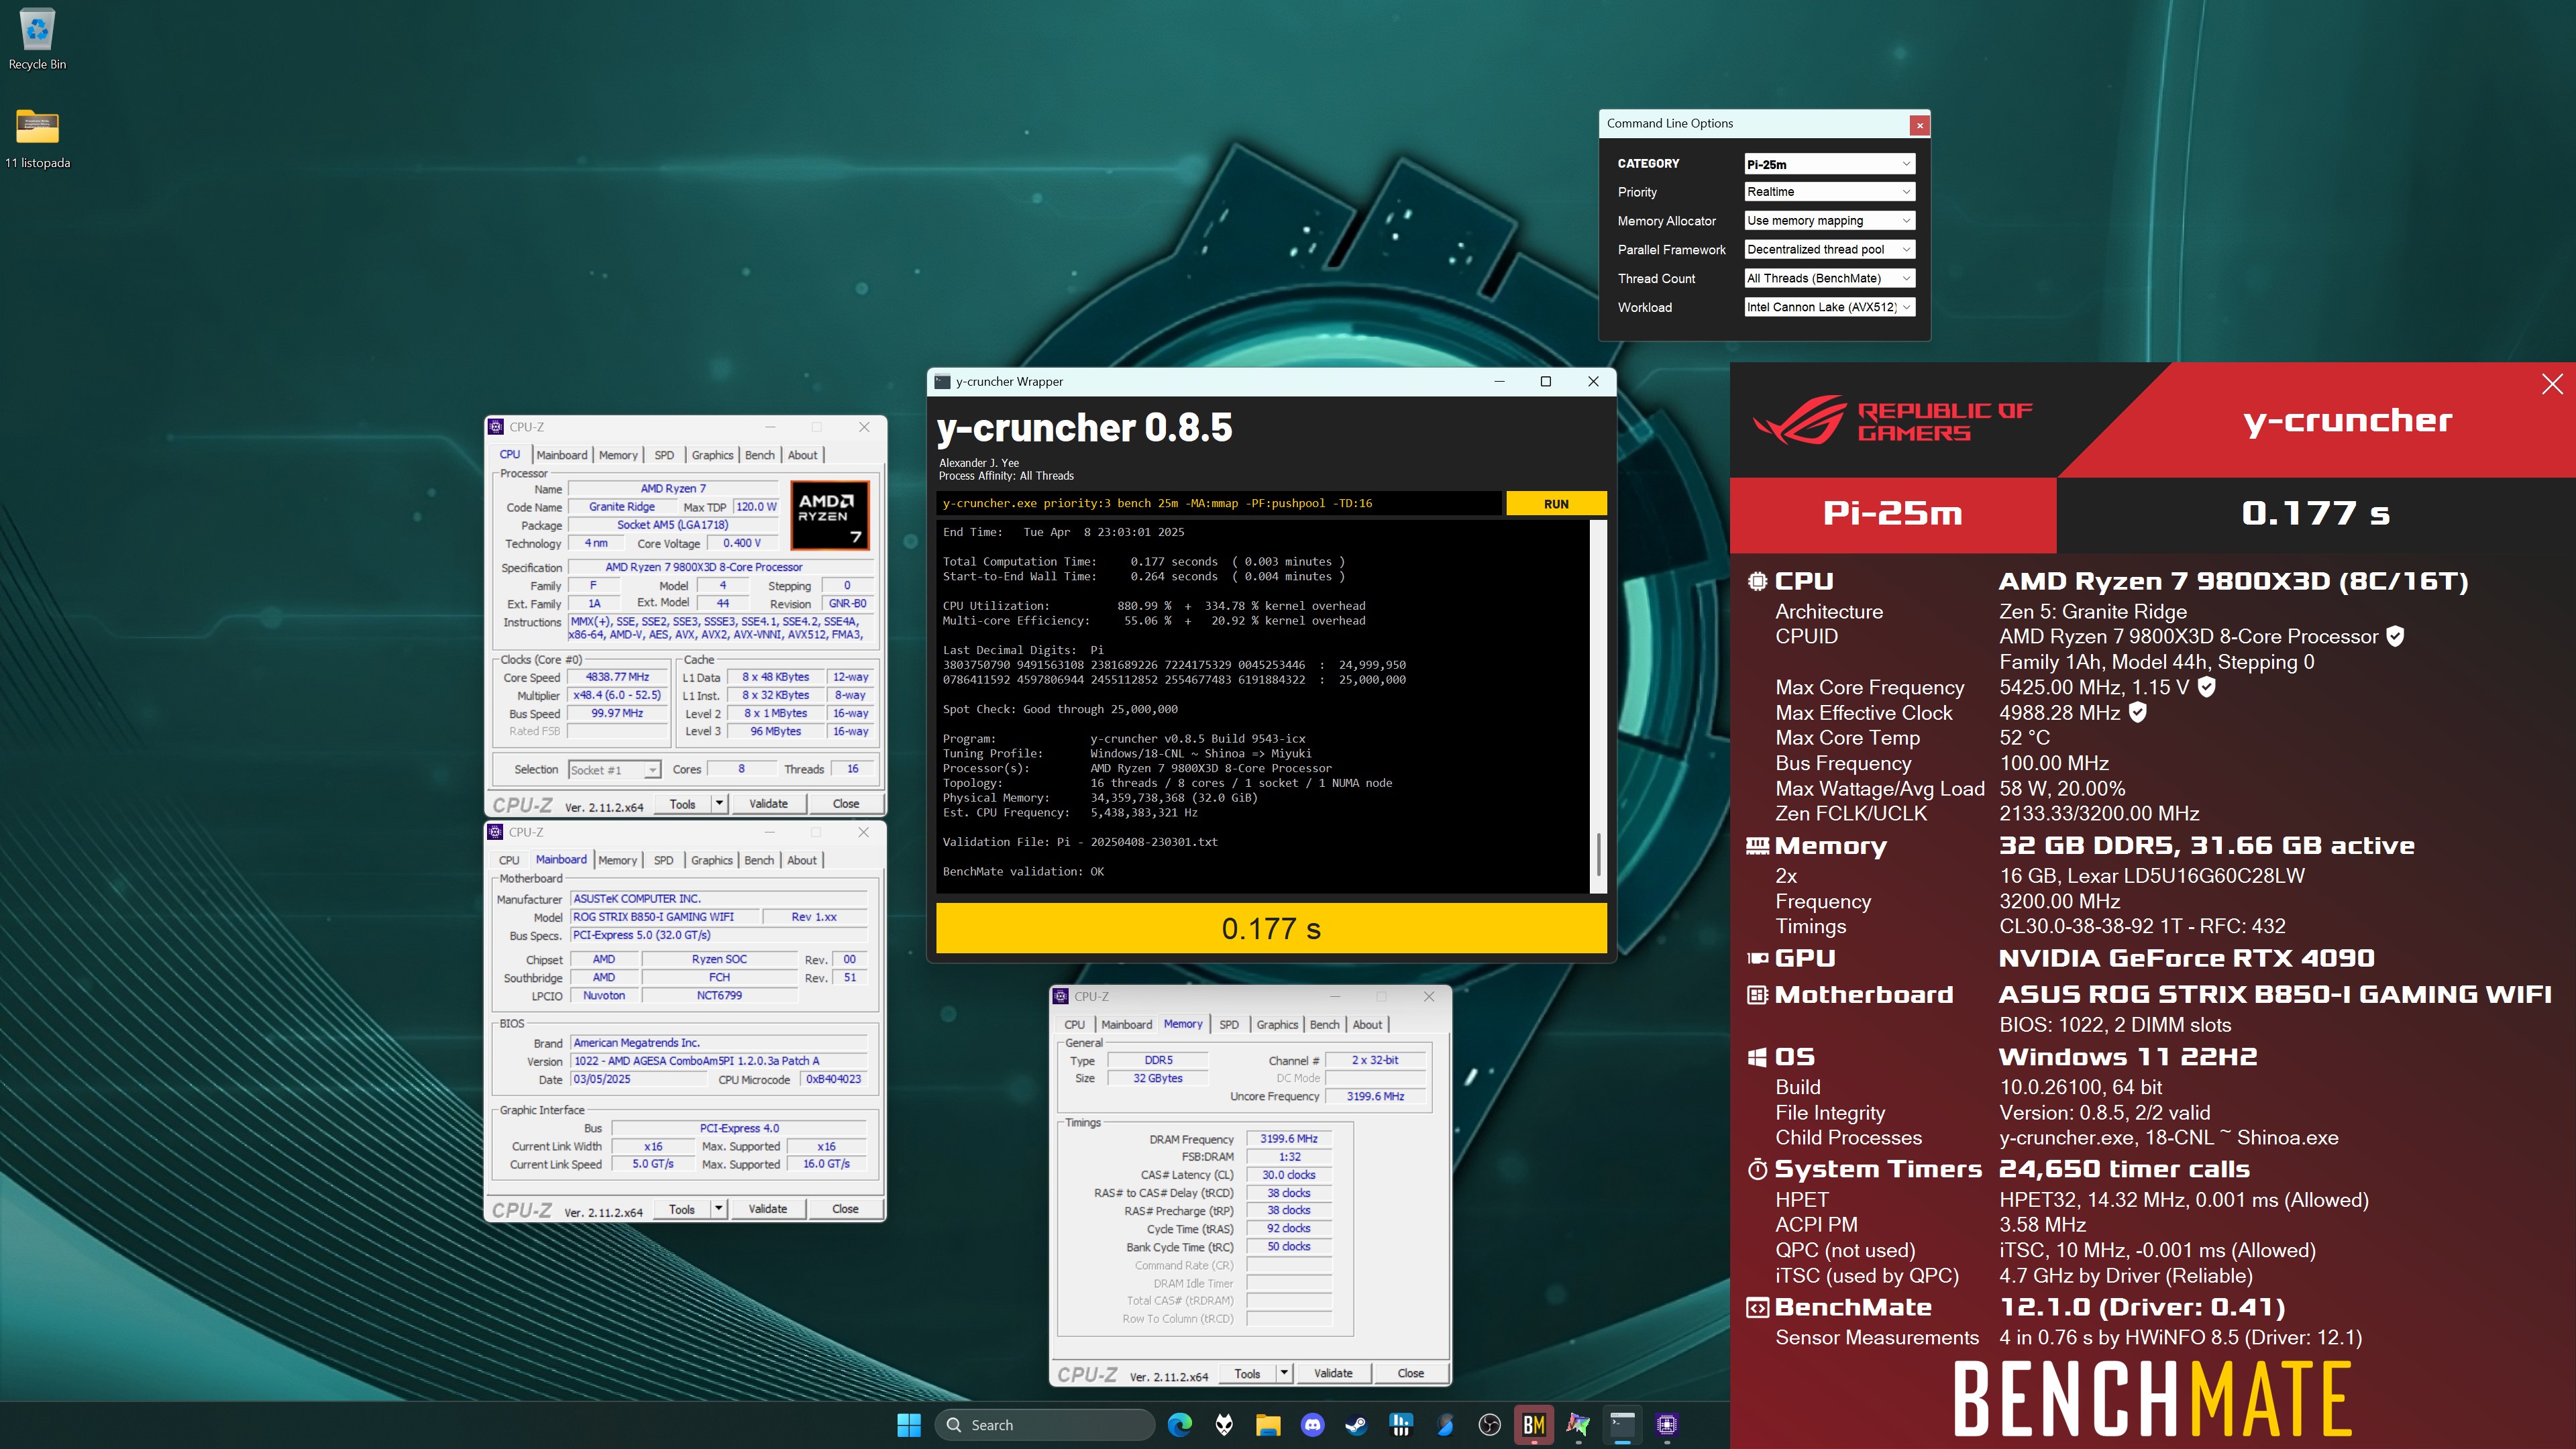Open SPD tab in CPU-Z Mainboard window
Viewport: 2576px width, 1449px height.
click(663, 860)
